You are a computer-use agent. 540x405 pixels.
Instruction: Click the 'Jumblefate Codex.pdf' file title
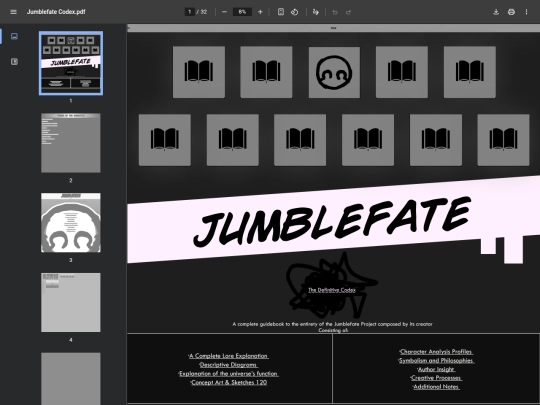(56, 12)
